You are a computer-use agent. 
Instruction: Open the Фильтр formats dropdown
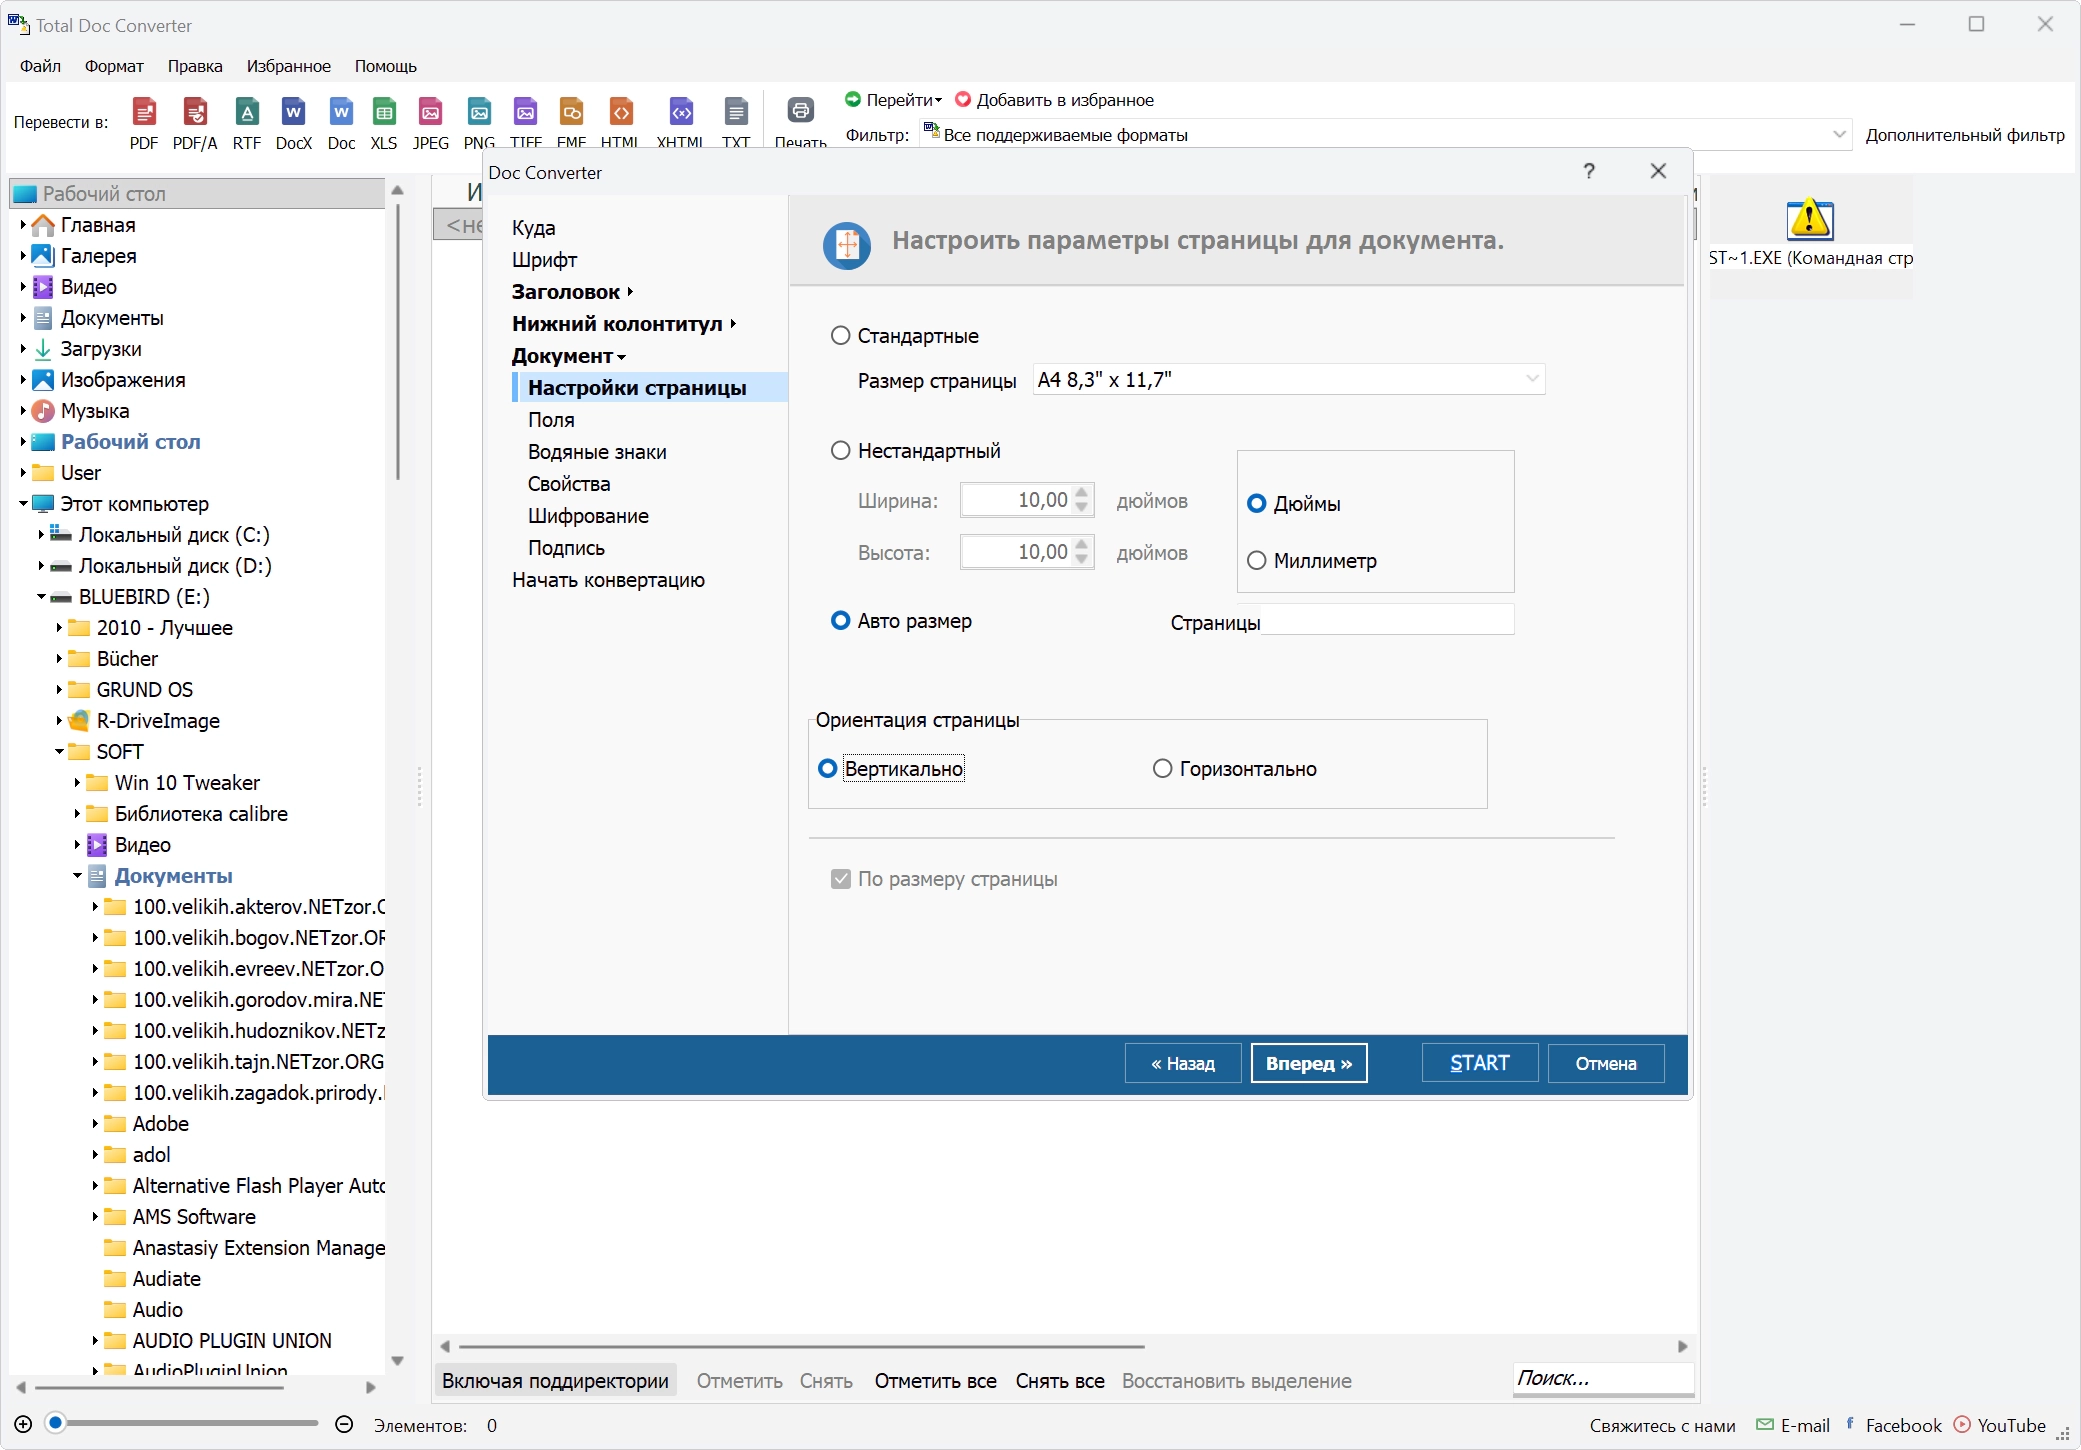[1384, 135]
